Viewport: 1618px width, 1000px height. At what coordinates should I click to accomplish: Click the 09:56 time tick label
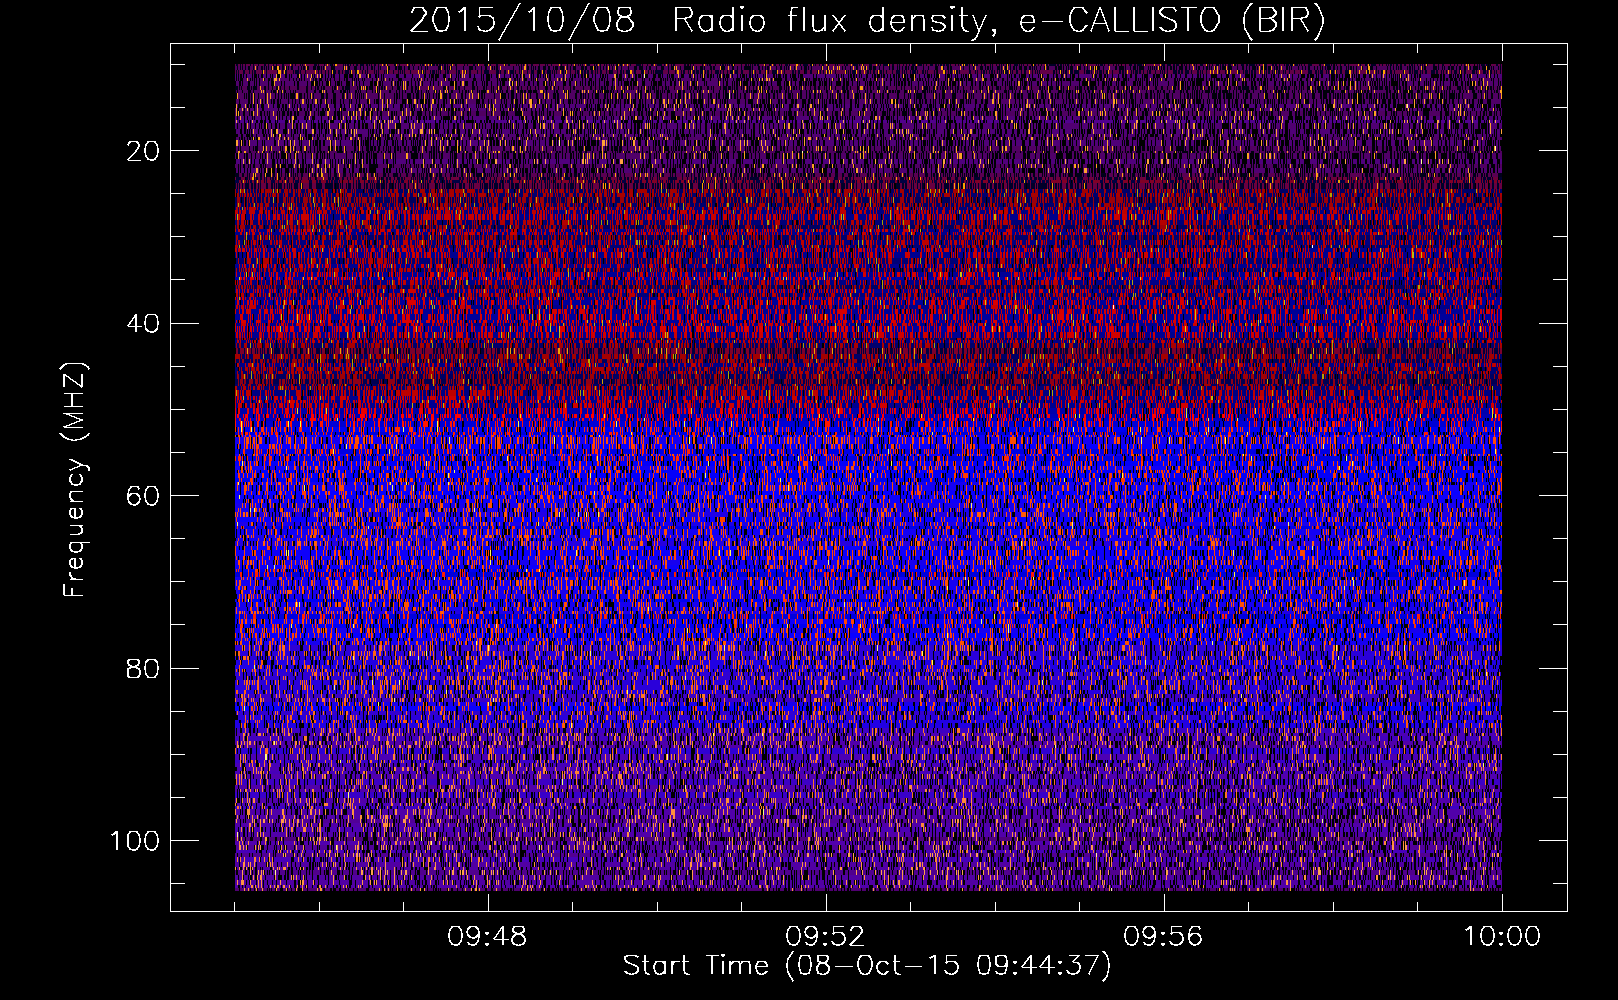coord(1163,937)
